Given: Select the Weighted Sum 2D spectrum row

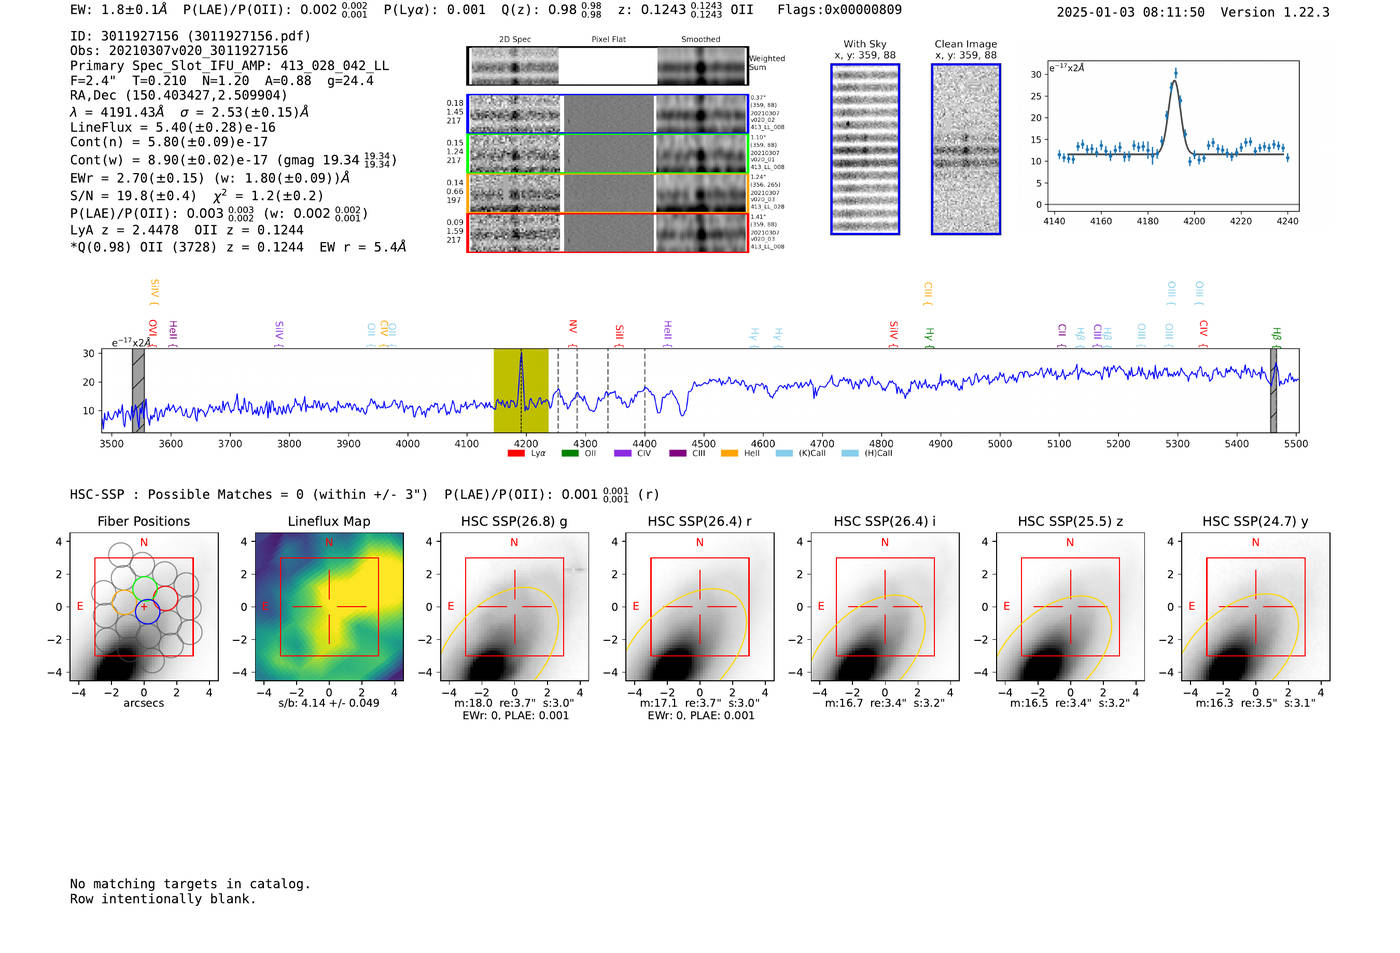Looking at the screenshot, I should click(x=608, y=66).
